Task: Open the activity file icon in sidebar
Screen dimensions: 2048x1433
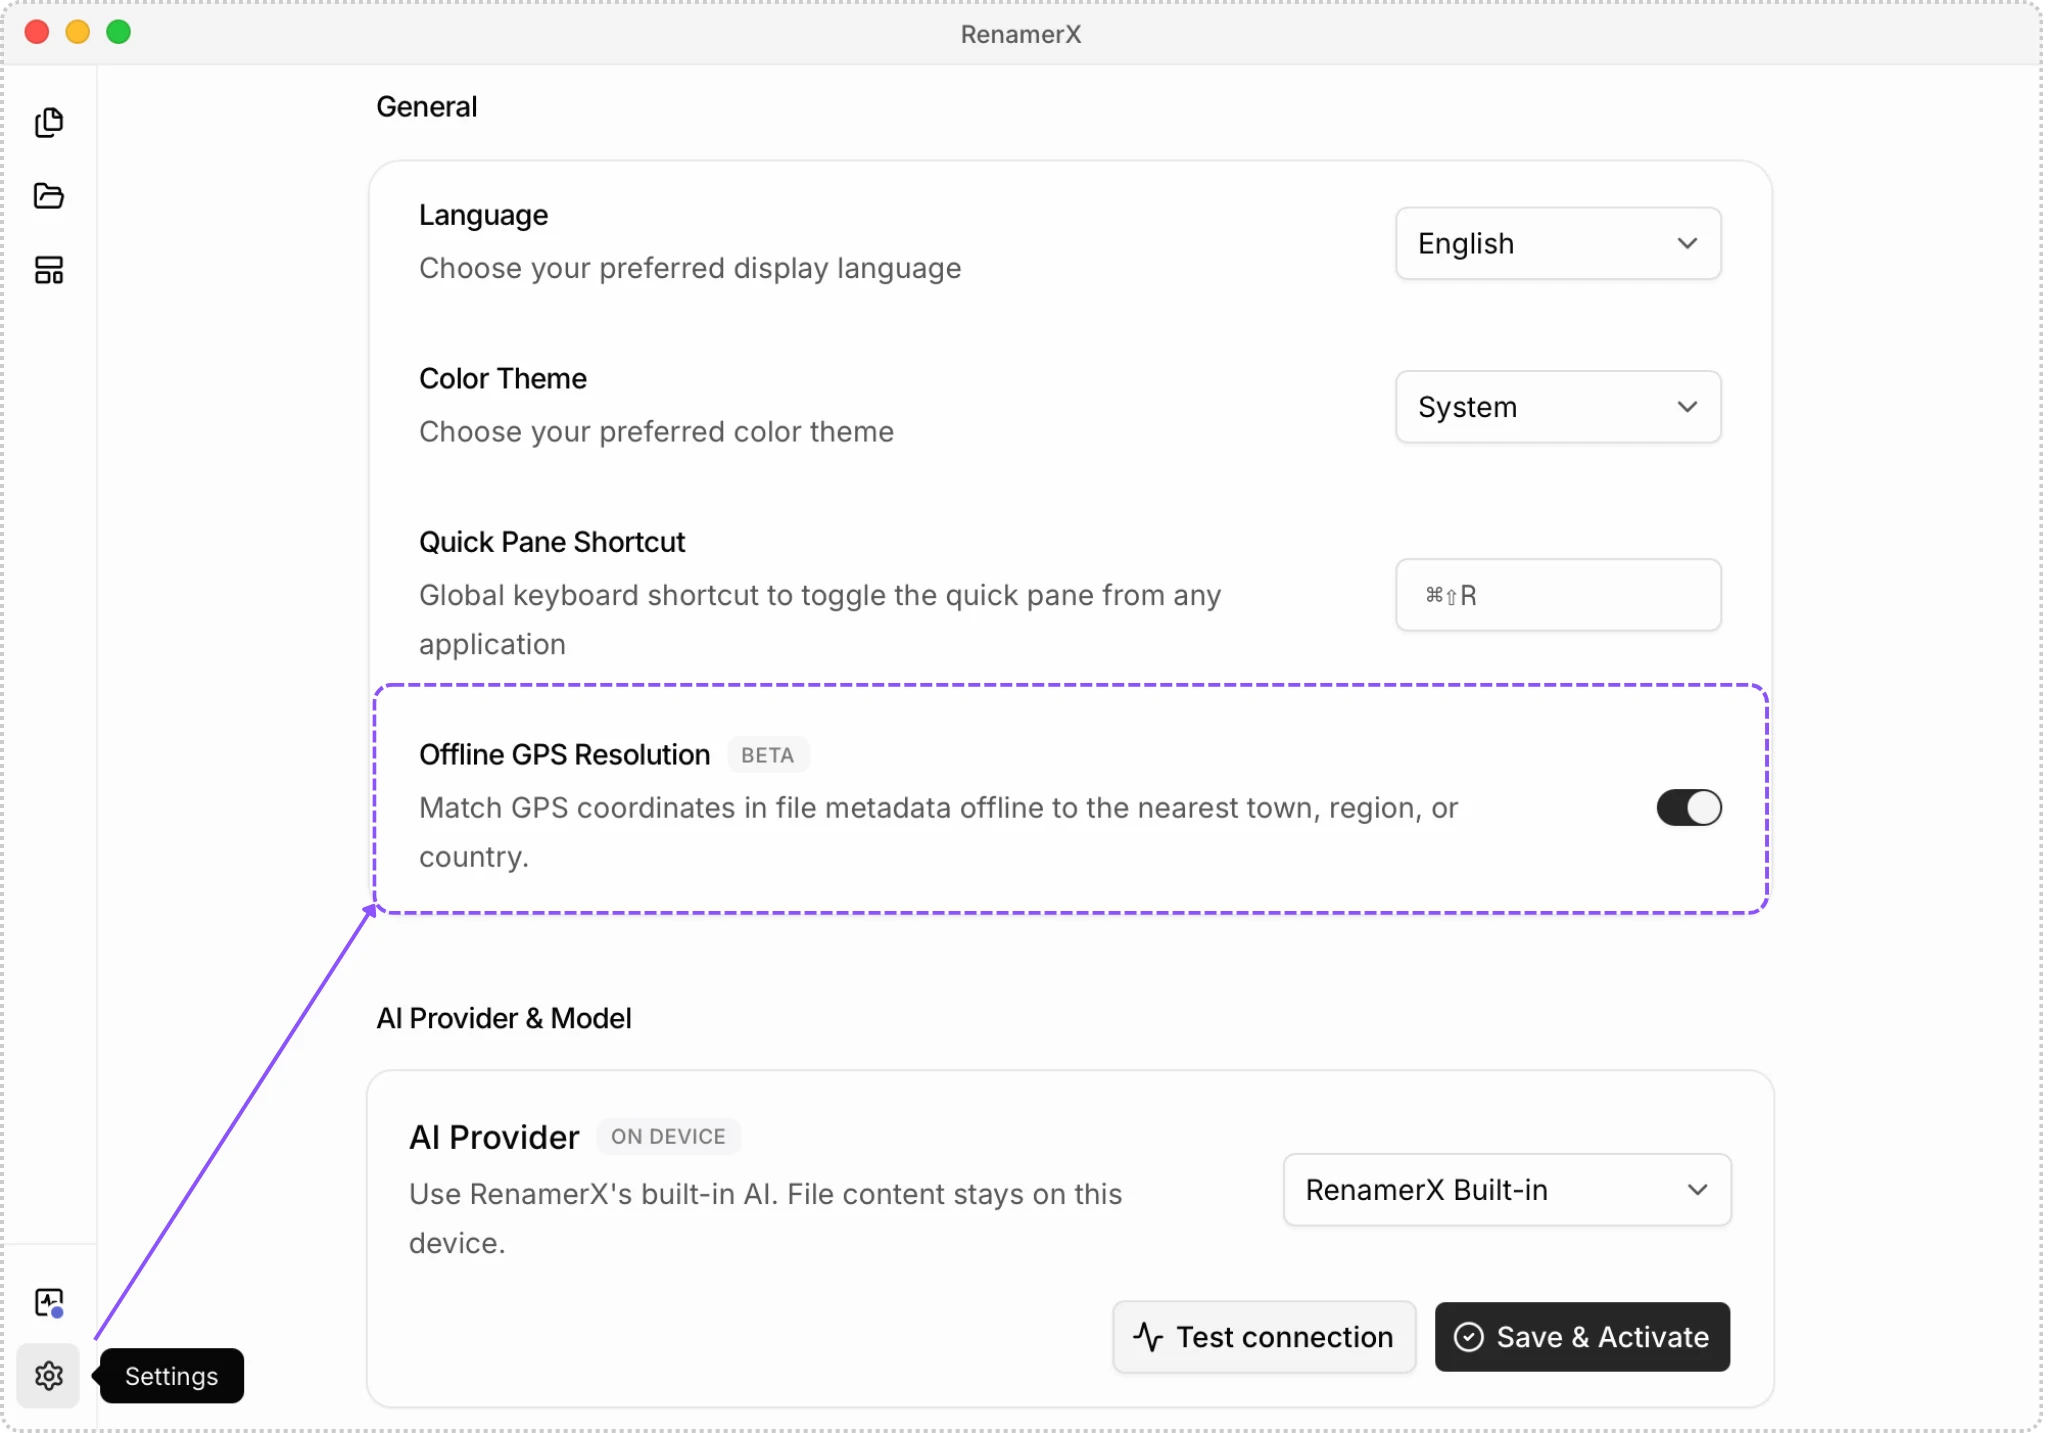Action: tap(49, 1303)
